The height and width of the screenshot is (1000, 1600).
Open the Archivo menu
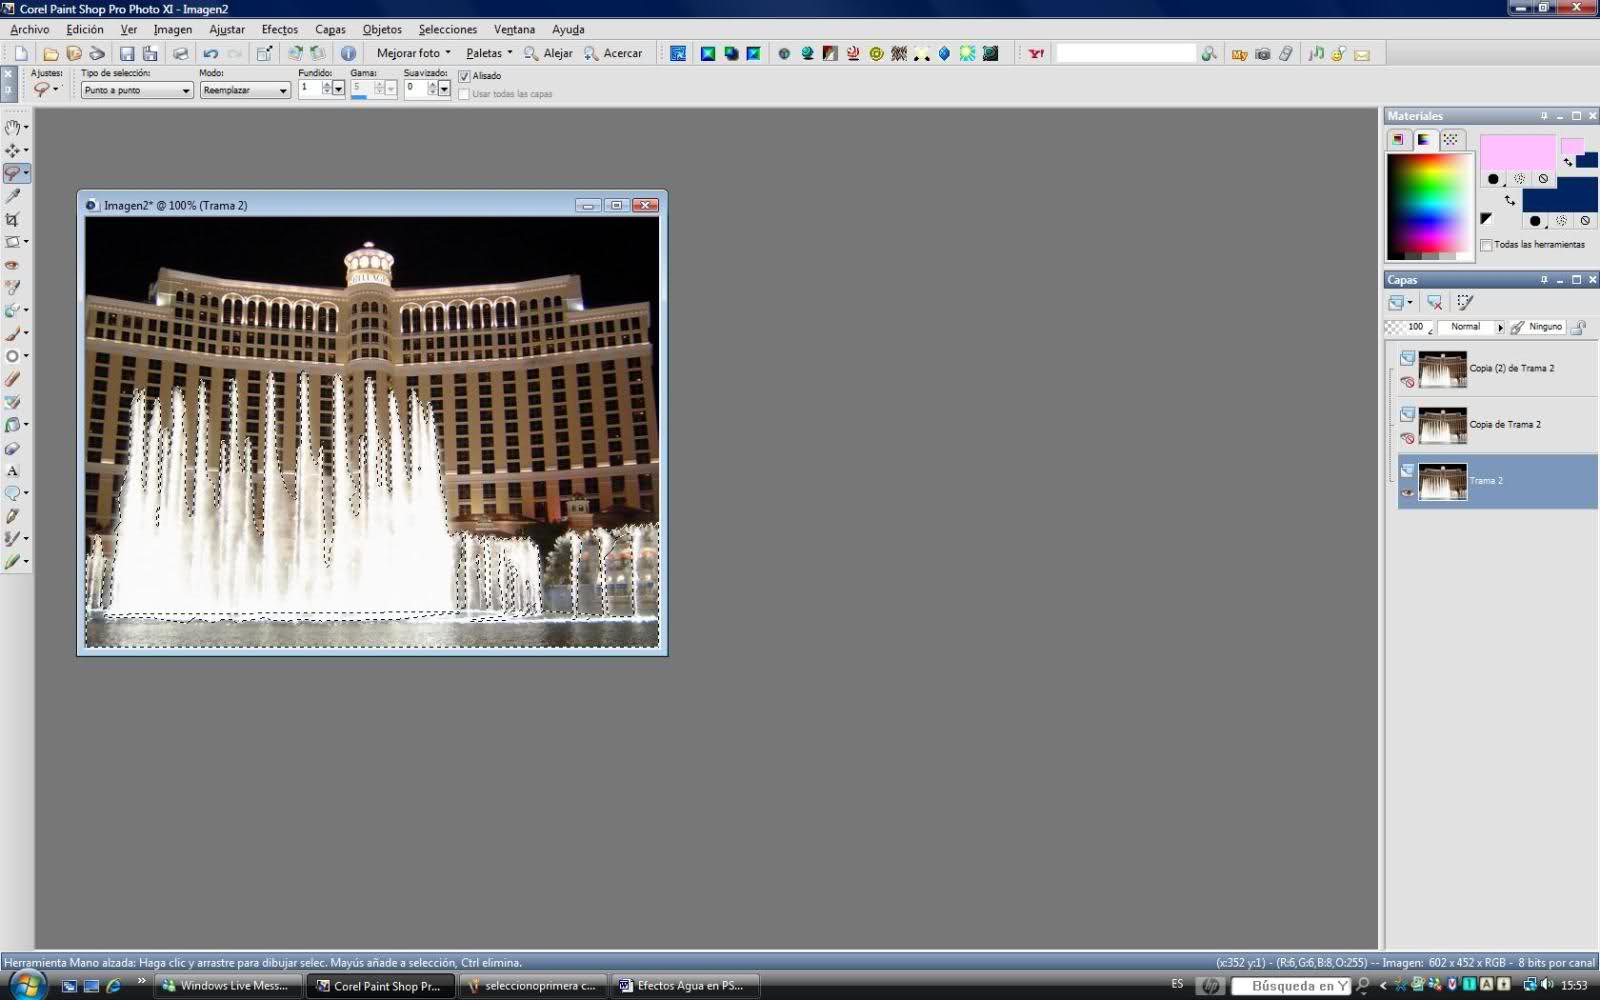pyautogui.click(x=30, y=29)
